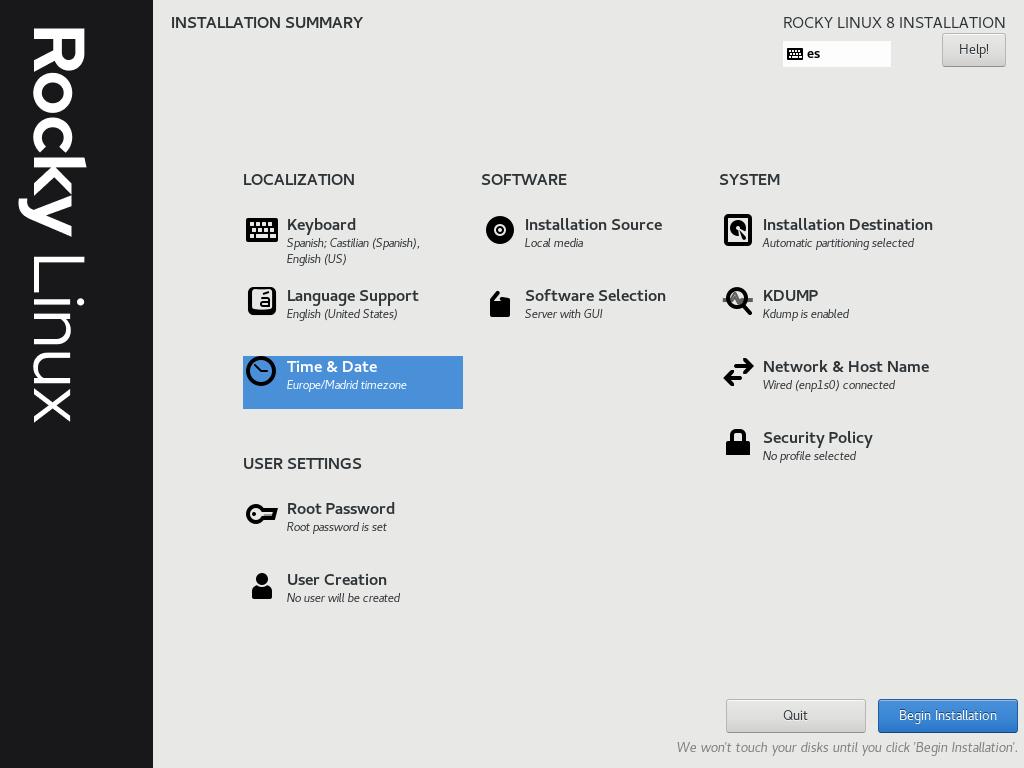Click 'Local media' status text
This screenshot has width=1024, height=768.
pos(554,243)
